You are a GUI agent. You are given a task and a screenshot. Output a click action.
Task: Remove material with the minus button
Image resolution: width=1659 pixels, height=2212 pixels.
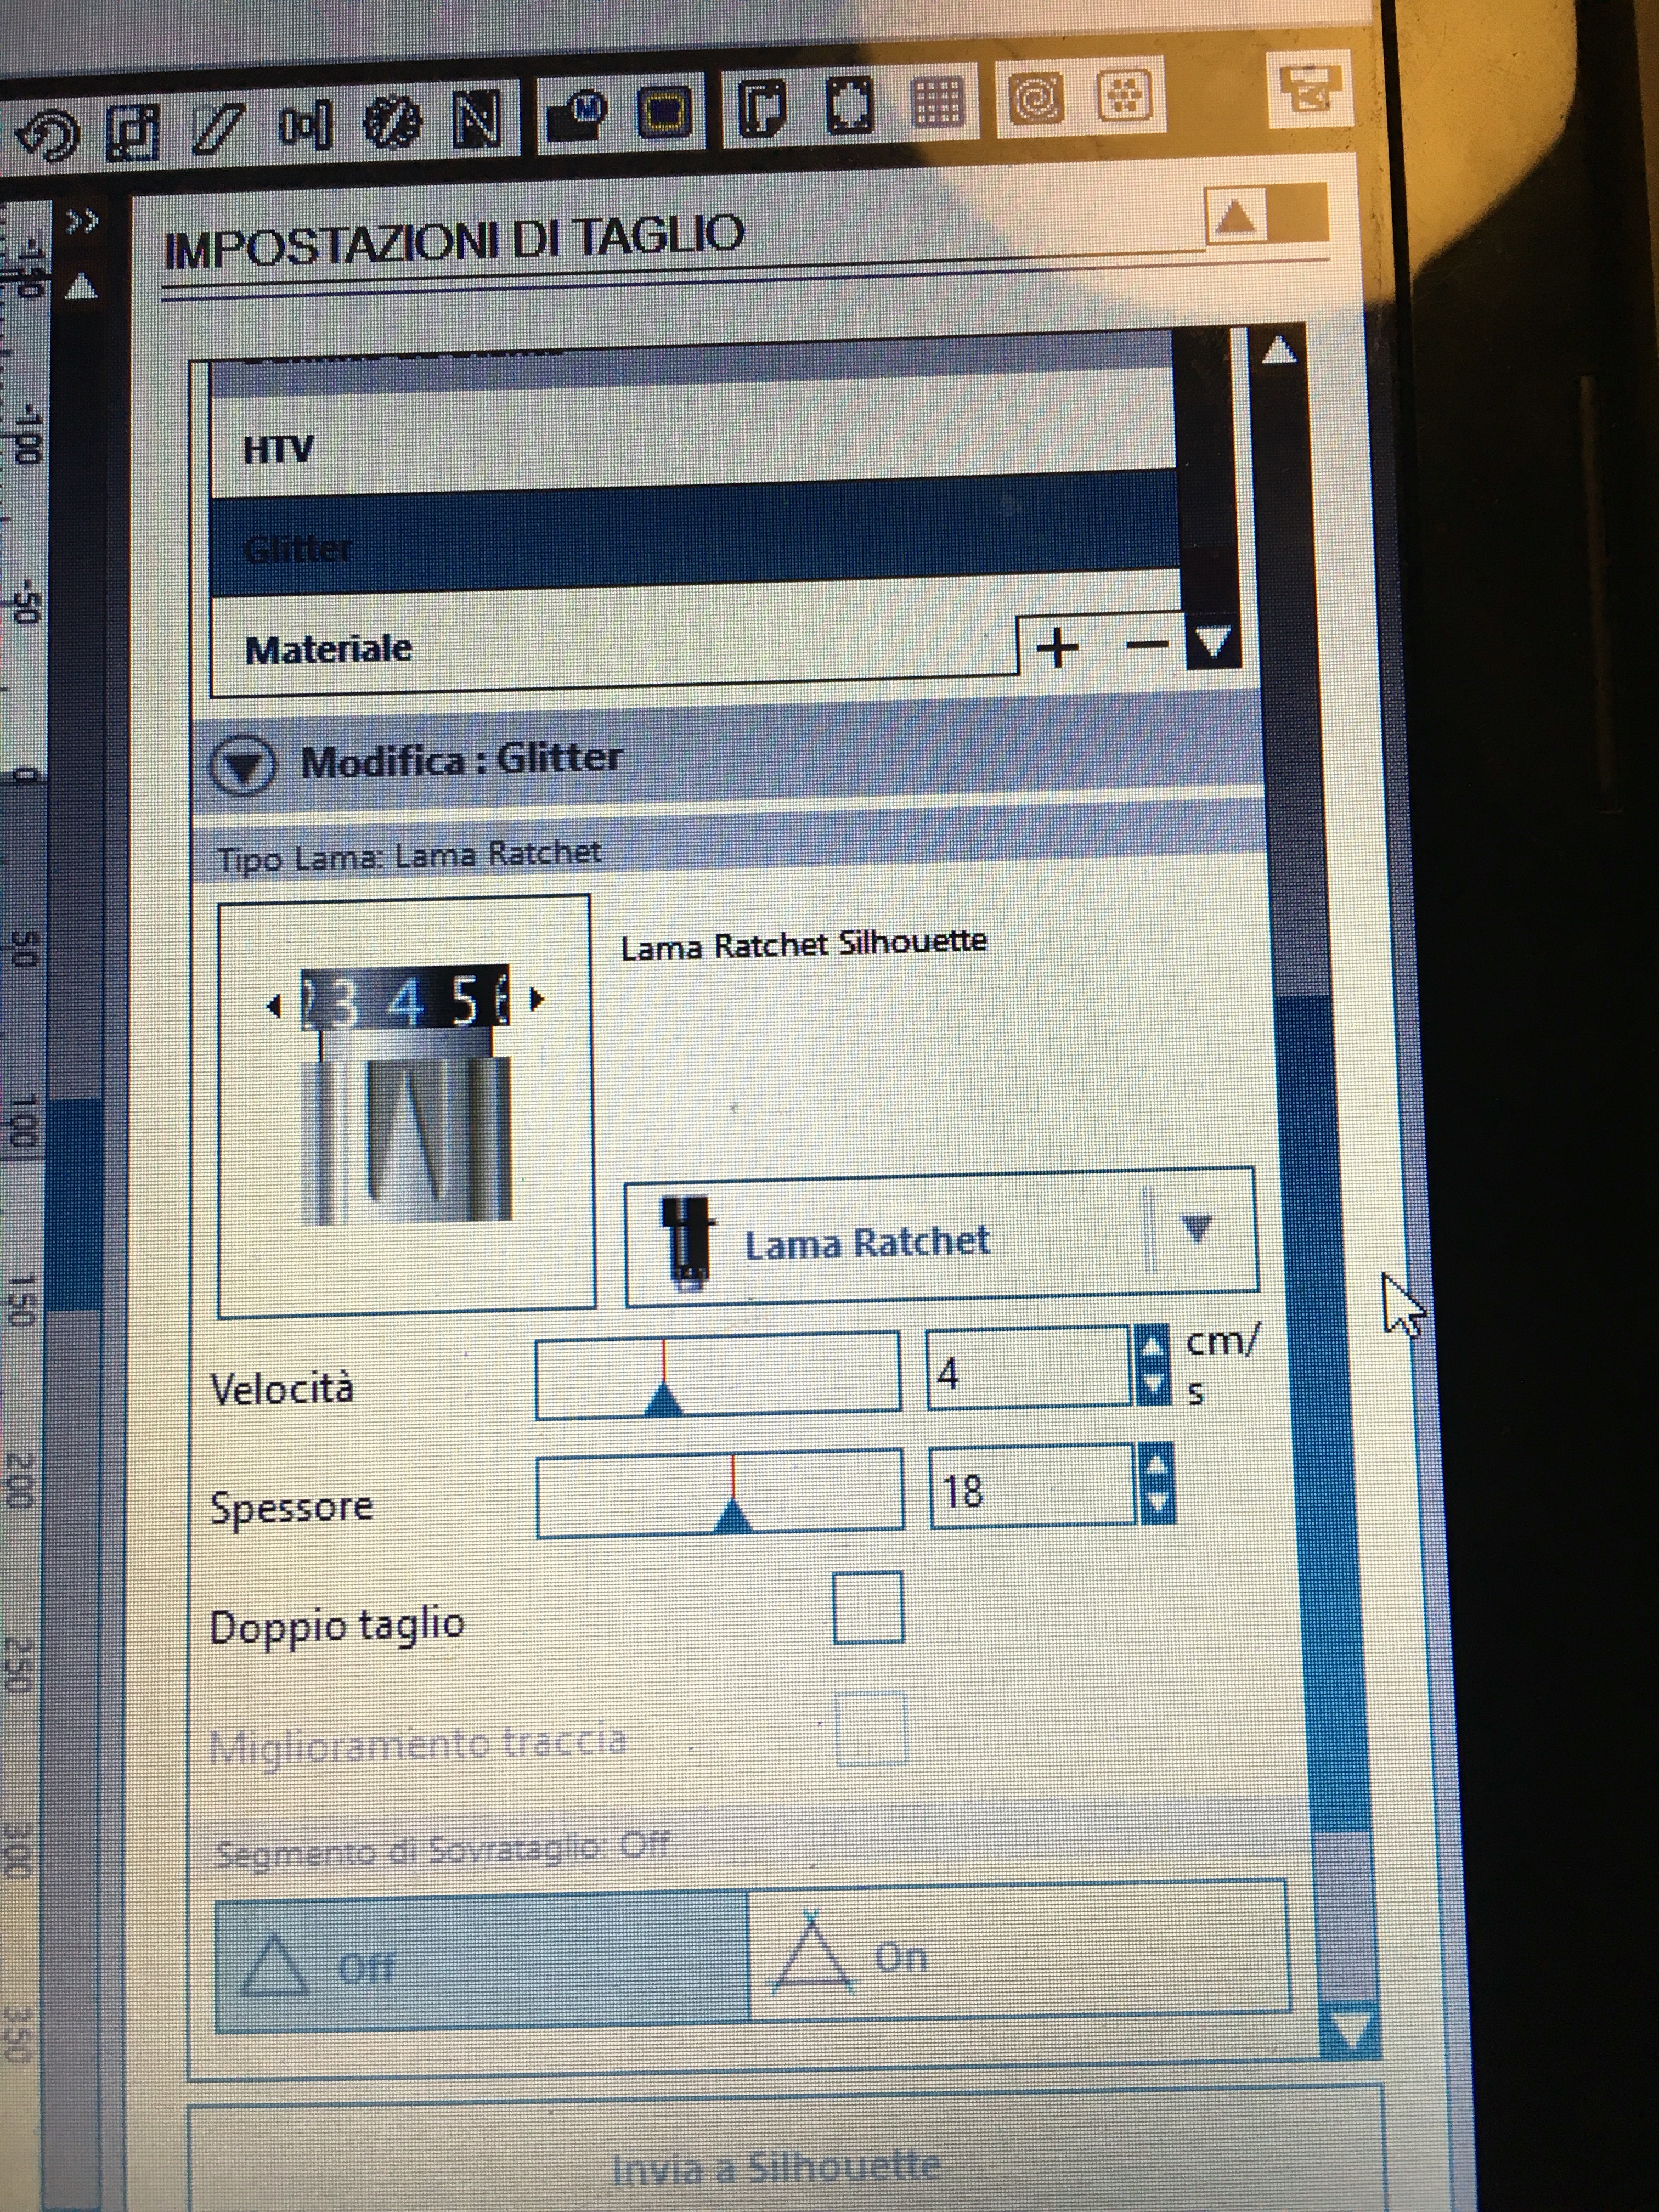(x=1146, y=645)
